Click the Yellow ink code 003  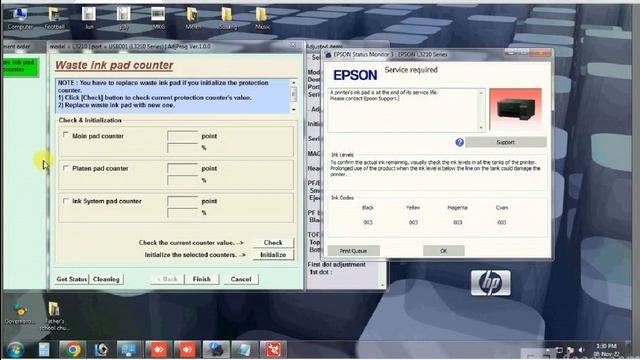point(413,222)
